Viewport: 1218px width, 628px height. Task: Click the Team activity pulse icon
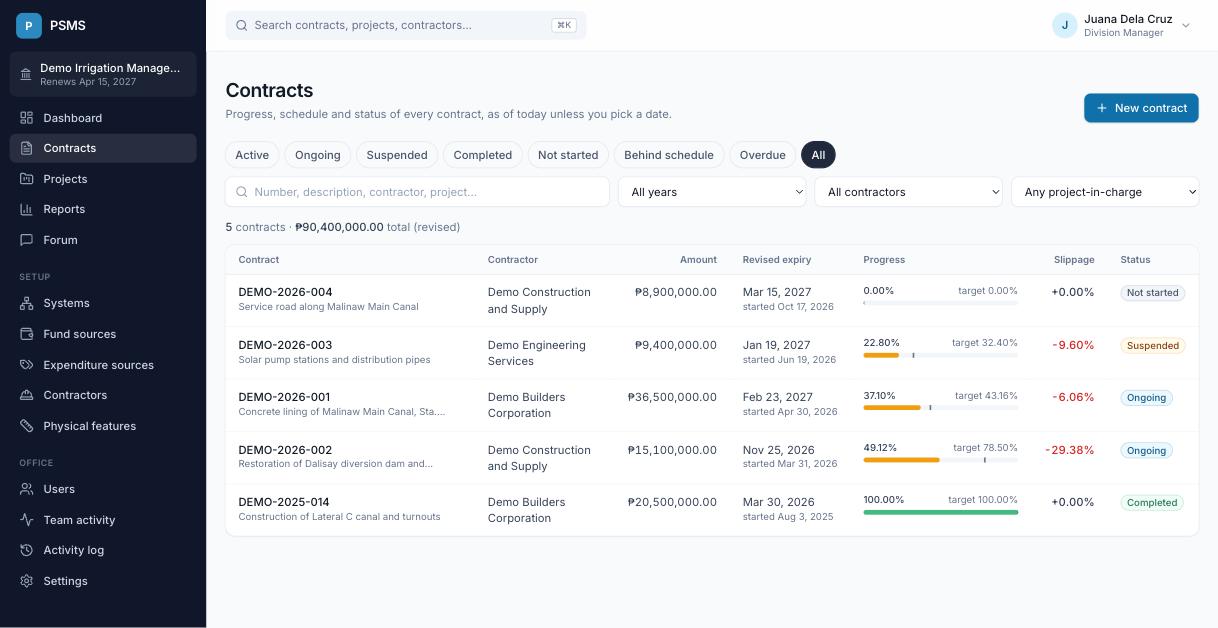(27, 520)
